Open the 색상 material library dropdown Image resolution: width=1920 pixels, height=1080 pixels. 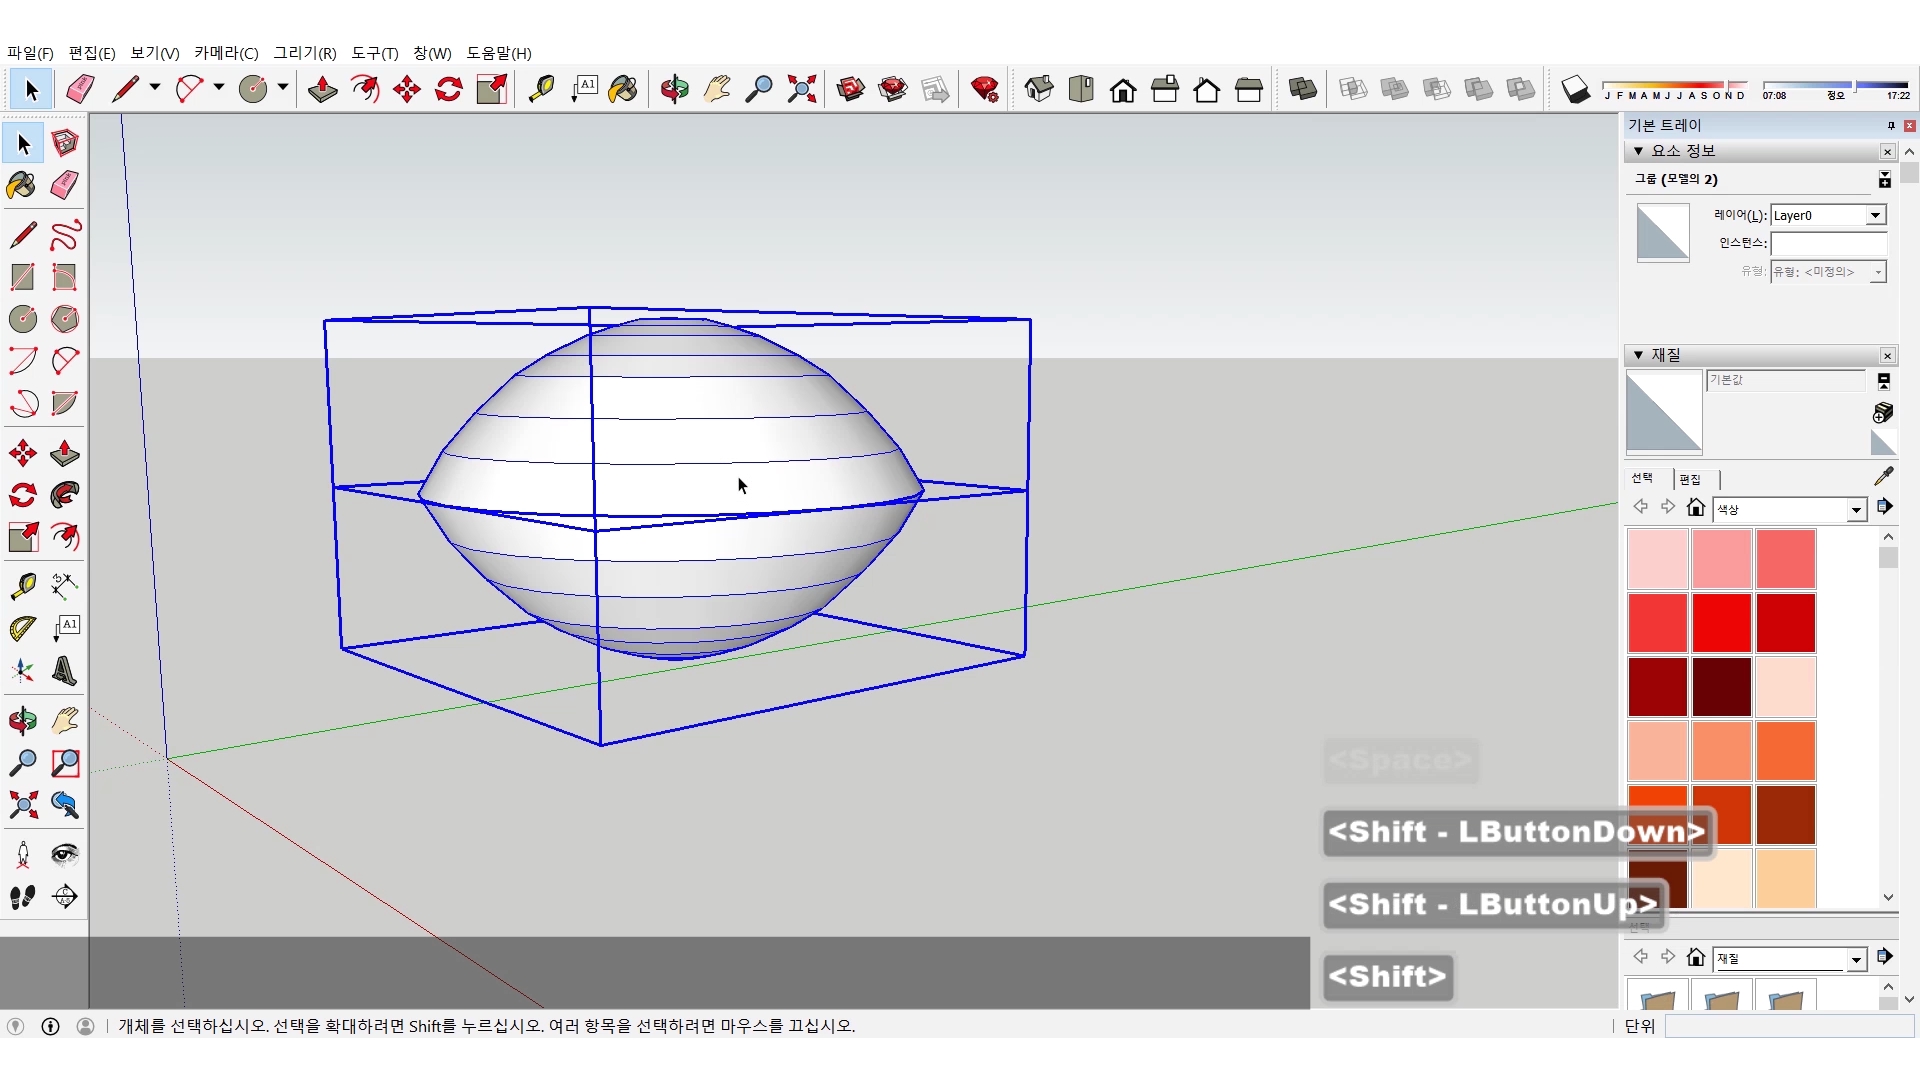pos(1856,510)
